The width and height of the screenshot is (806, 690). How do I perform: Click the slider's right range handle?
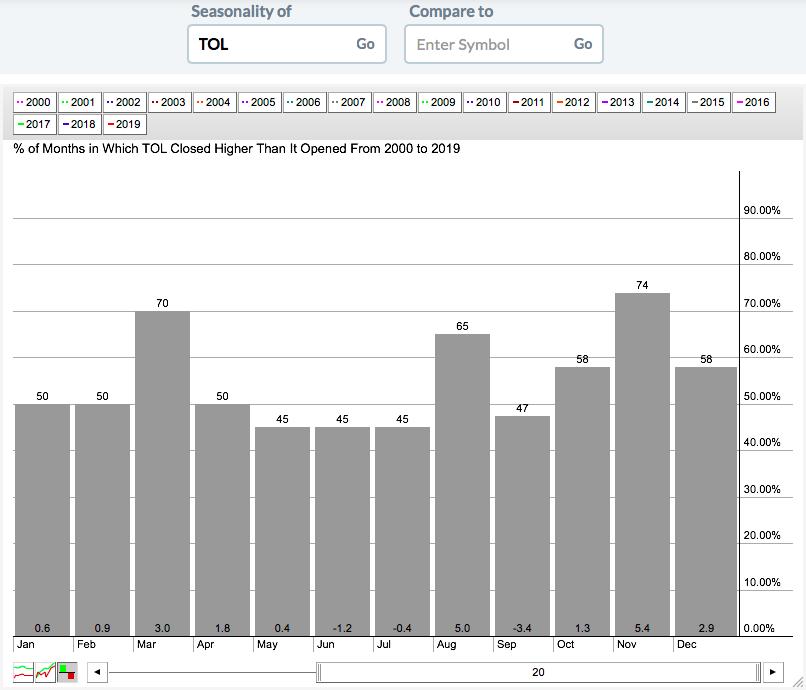[x=758, y=672]
